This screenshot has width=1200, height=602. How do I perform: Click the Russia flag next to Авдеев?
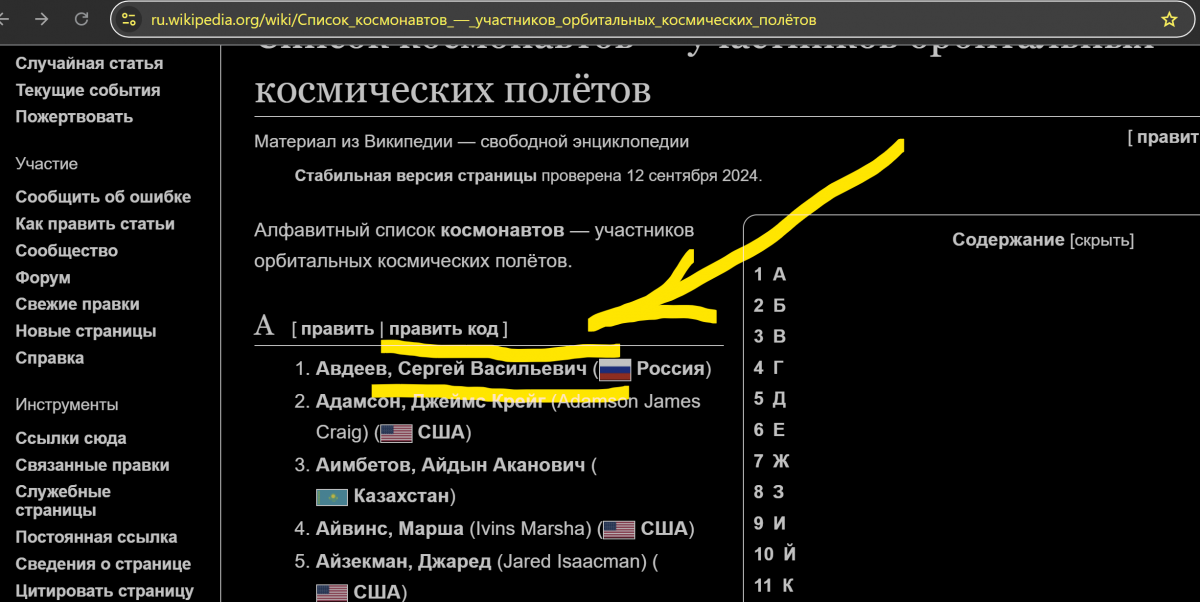tap(615, 370)
